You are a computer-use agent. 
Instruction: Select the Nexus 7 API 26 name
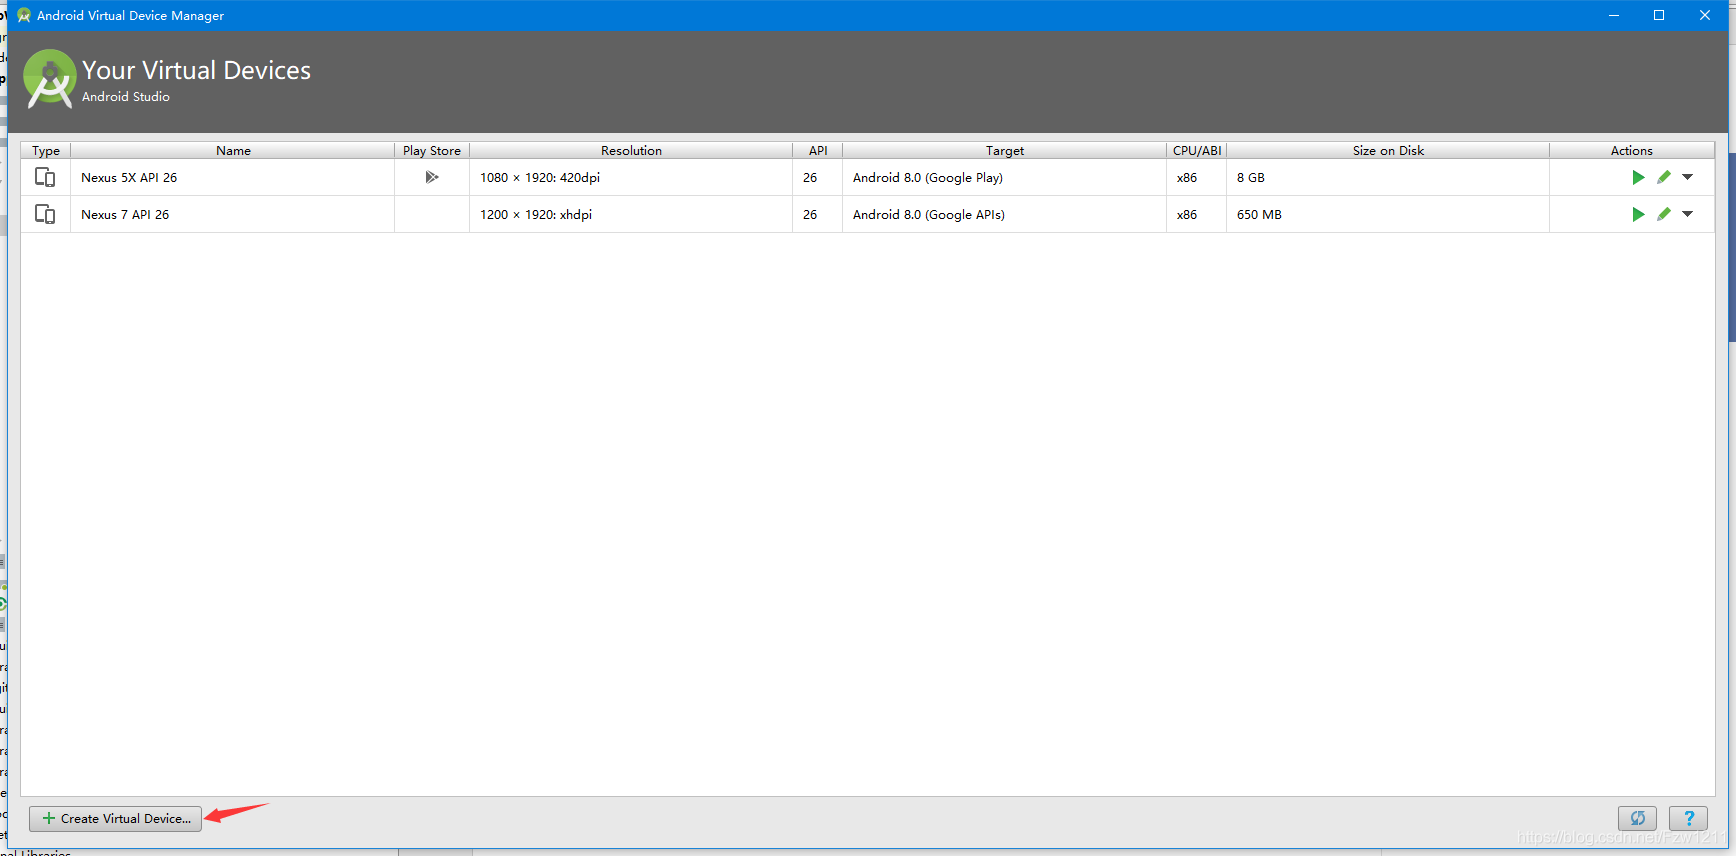125,215
